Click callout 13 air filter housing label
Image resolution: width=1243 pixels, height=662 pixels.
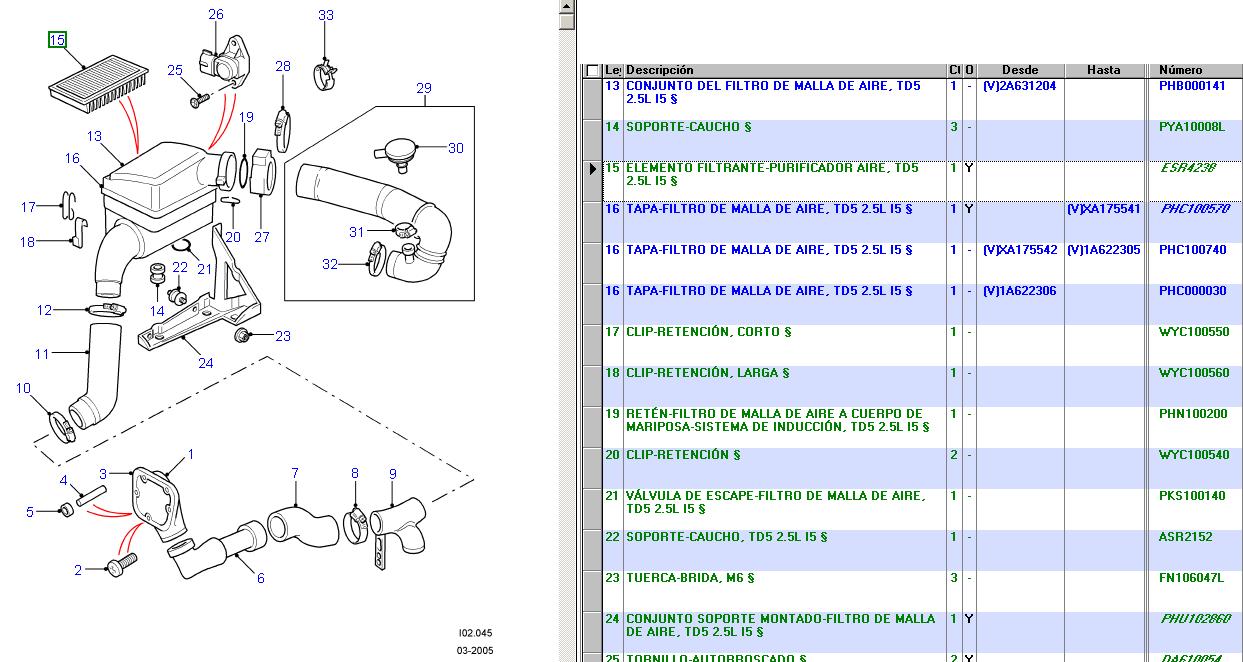[94, 136]
